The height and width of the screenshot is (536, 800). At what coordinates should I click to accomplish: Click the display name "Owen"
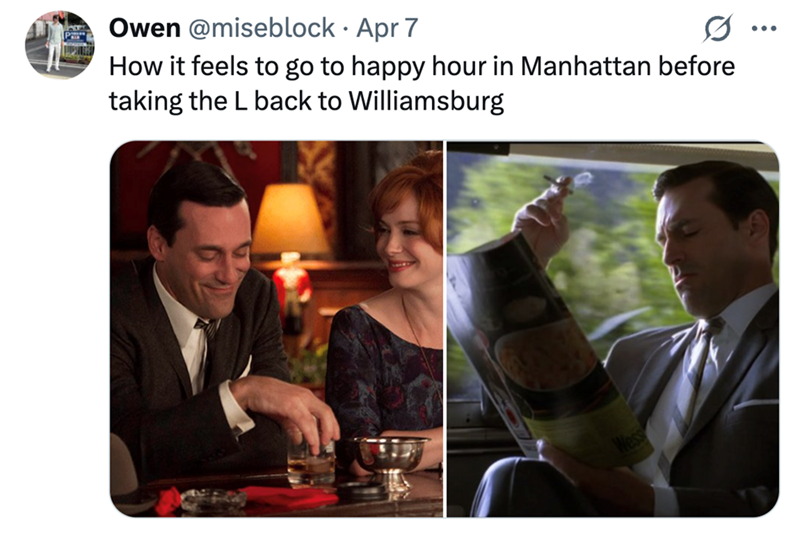coord(144,28)
